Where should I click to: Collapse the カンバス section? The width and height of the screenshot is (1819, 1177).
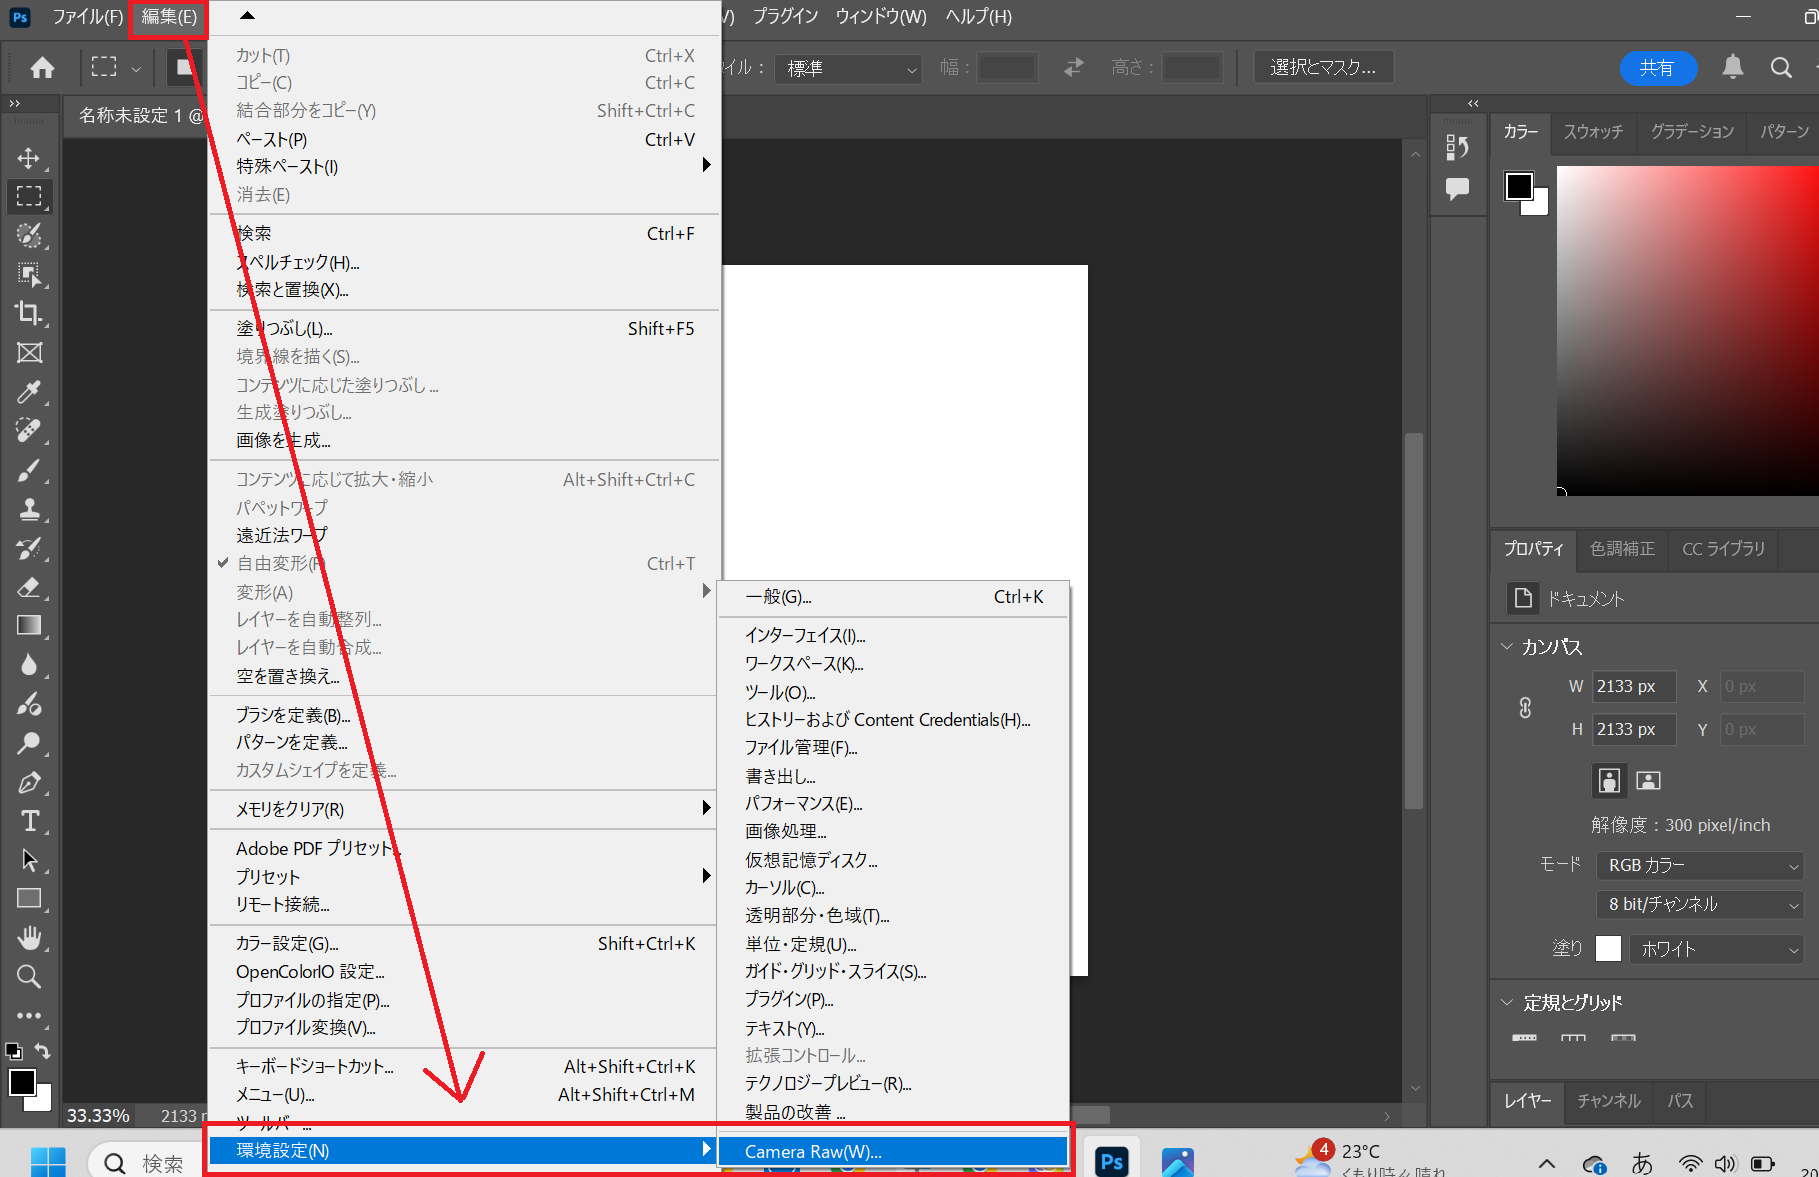[x=1507, y=647]
